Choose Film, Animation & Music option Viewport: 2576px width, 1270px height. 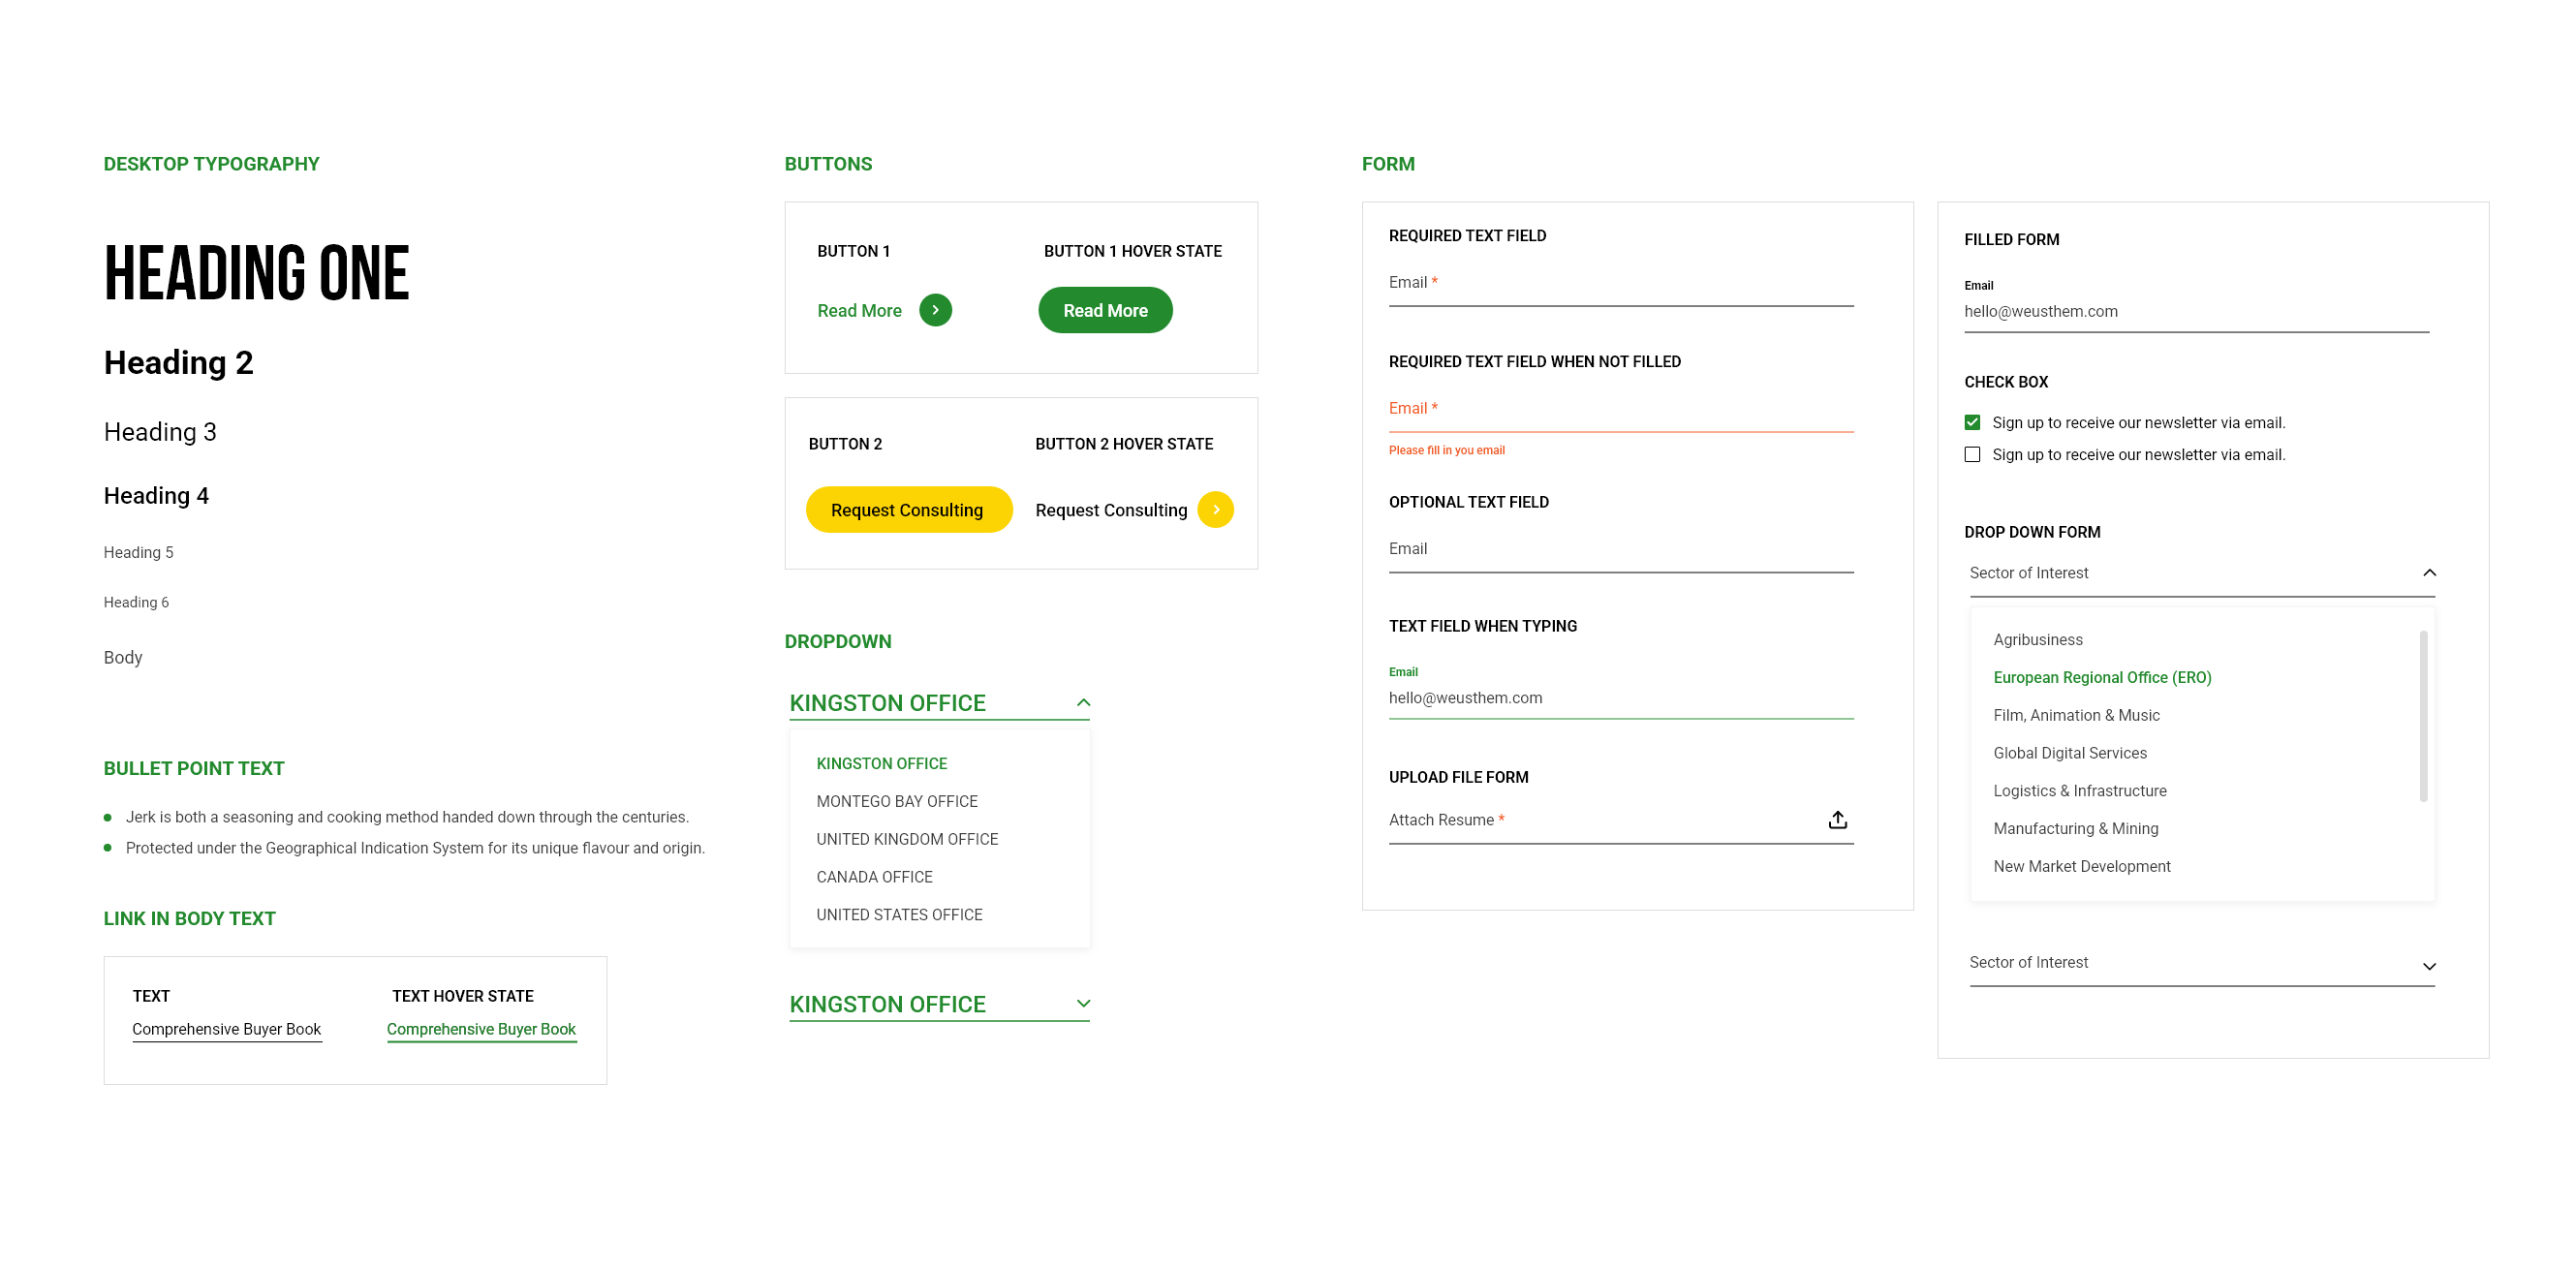coord(2075,716)
